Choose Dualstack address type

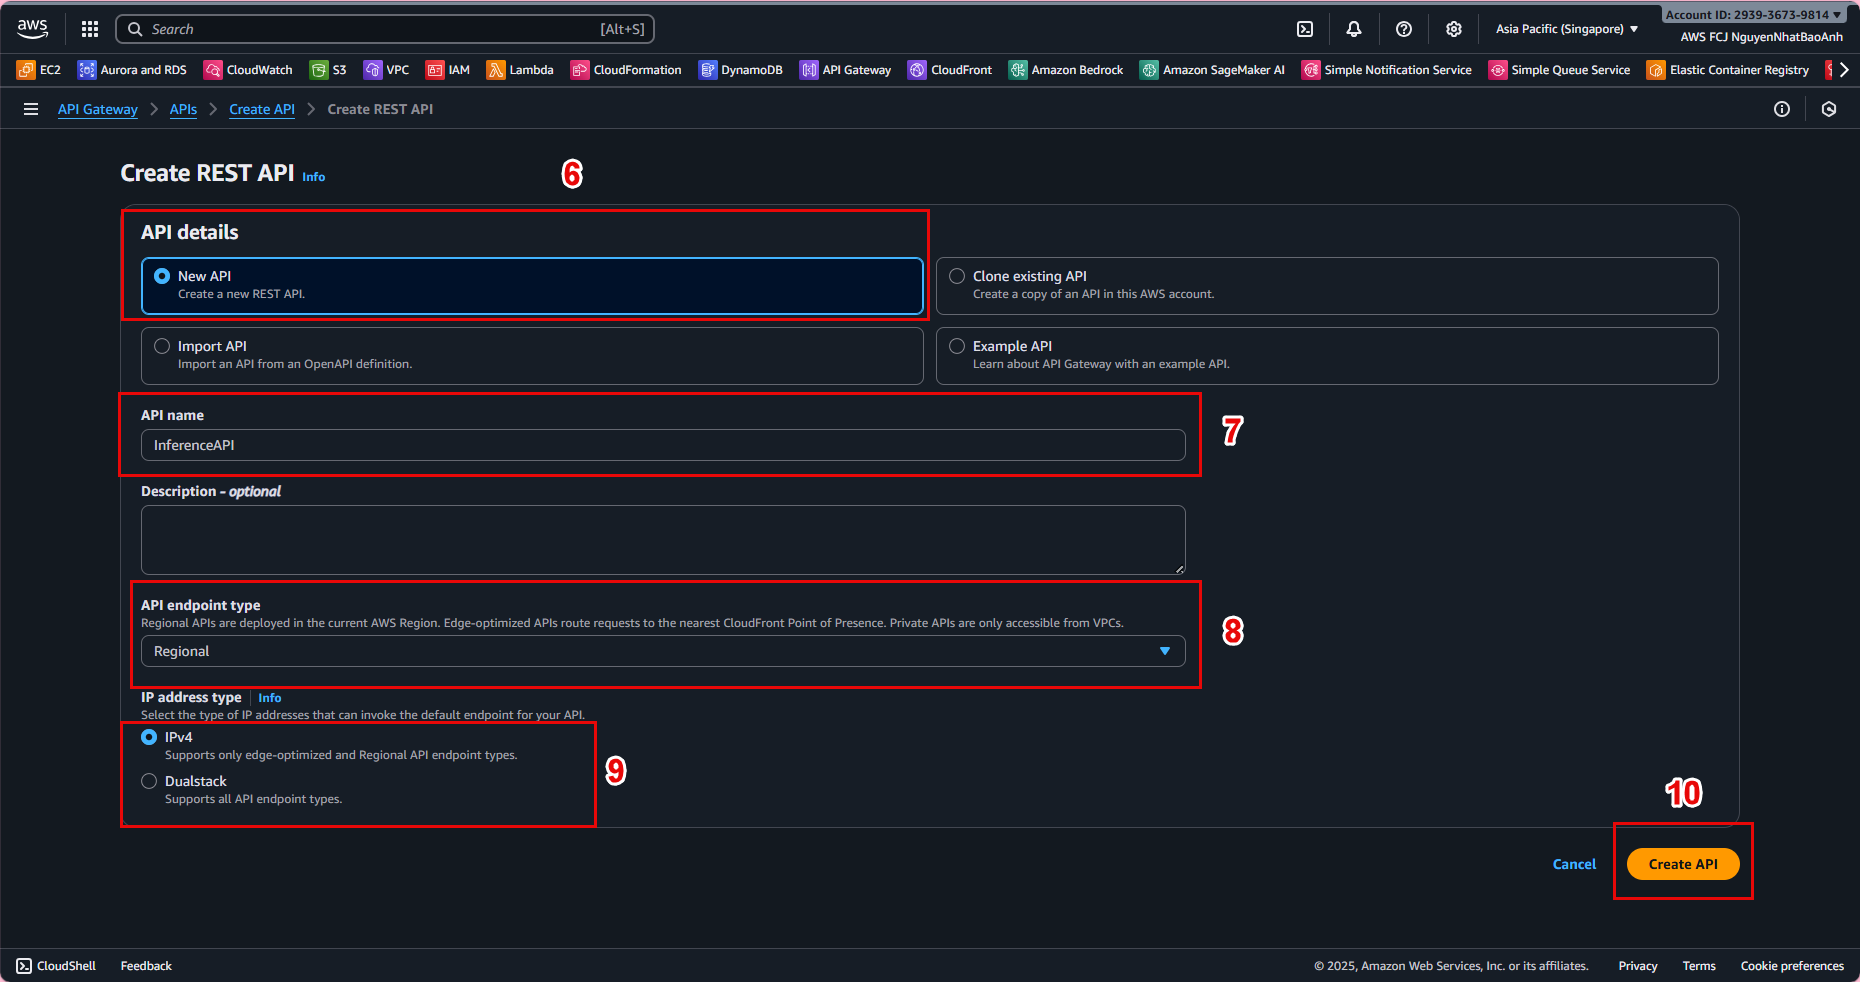149,781
